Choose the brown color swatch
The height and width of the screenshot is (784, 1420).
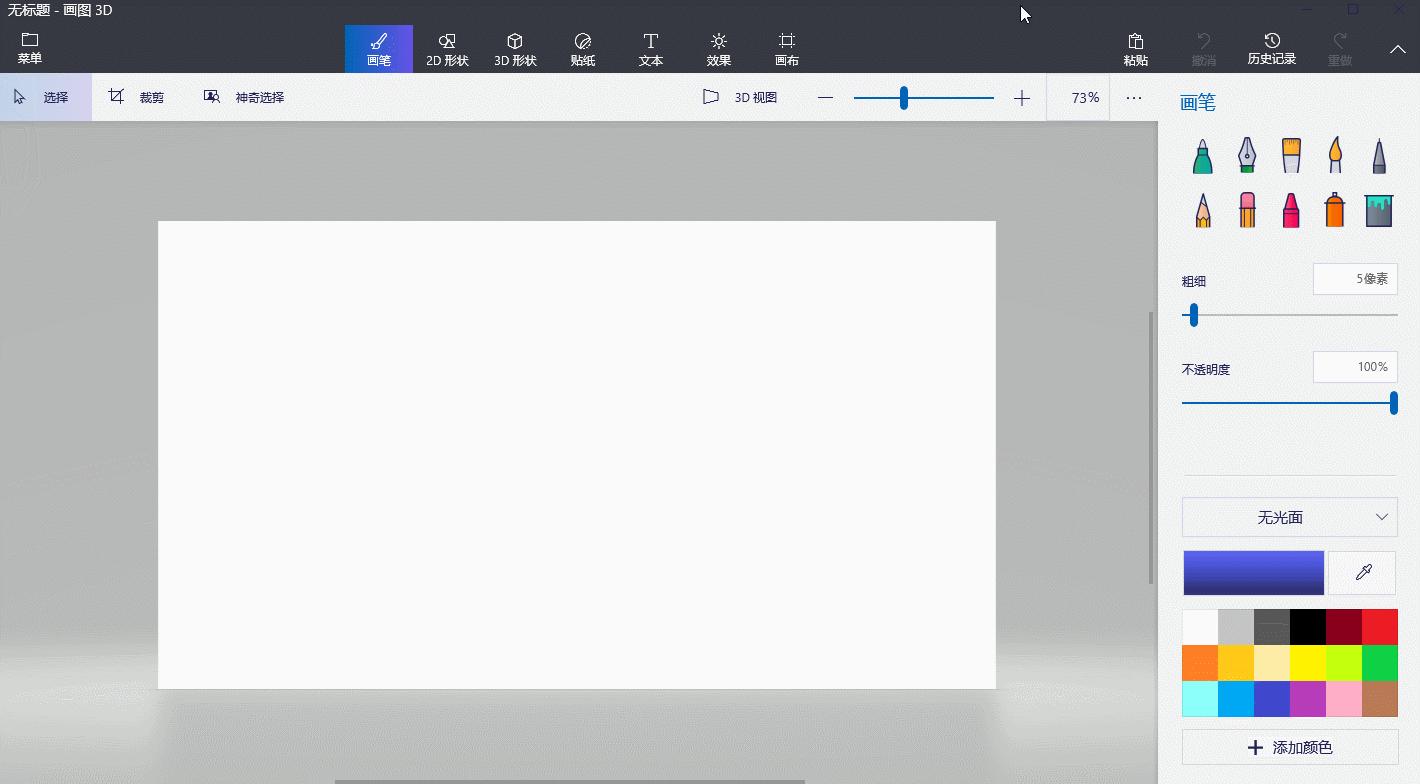[x=1380, y=699]
